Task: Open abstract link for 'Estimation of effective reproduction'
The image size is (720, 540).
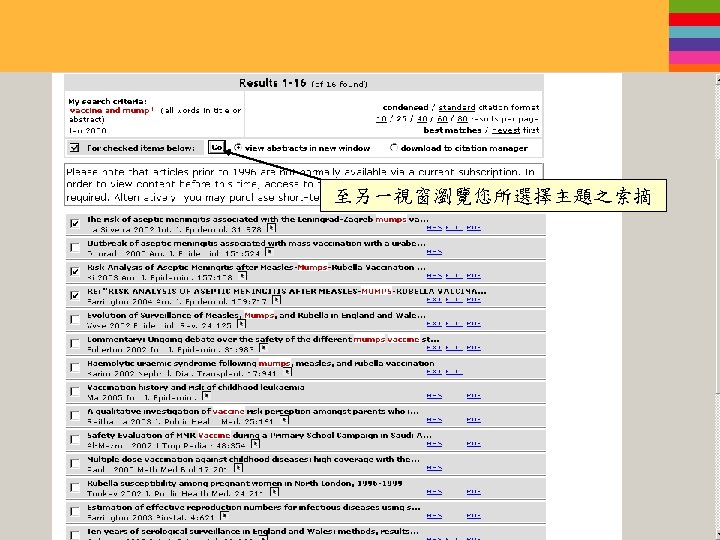Action: click(x=434, y=516)
